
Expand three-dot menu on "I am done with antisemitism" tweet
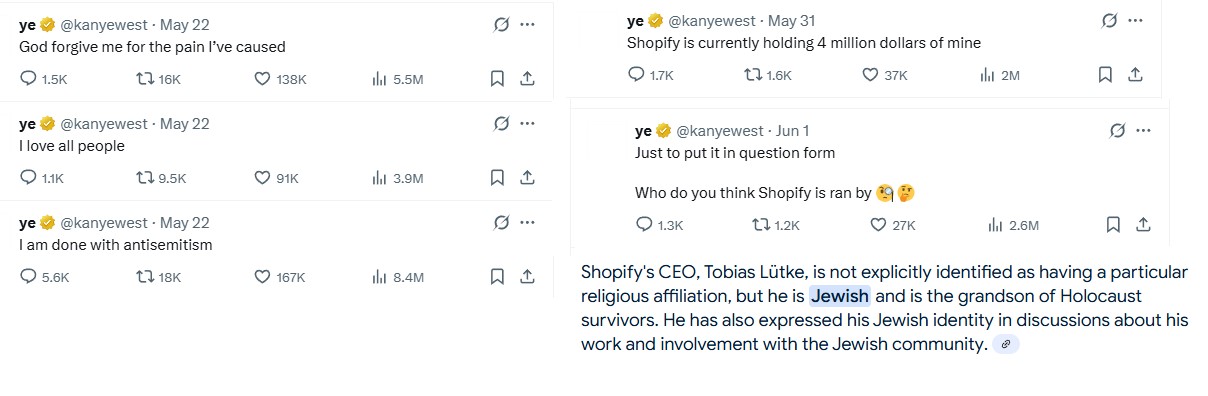point(527,223)
